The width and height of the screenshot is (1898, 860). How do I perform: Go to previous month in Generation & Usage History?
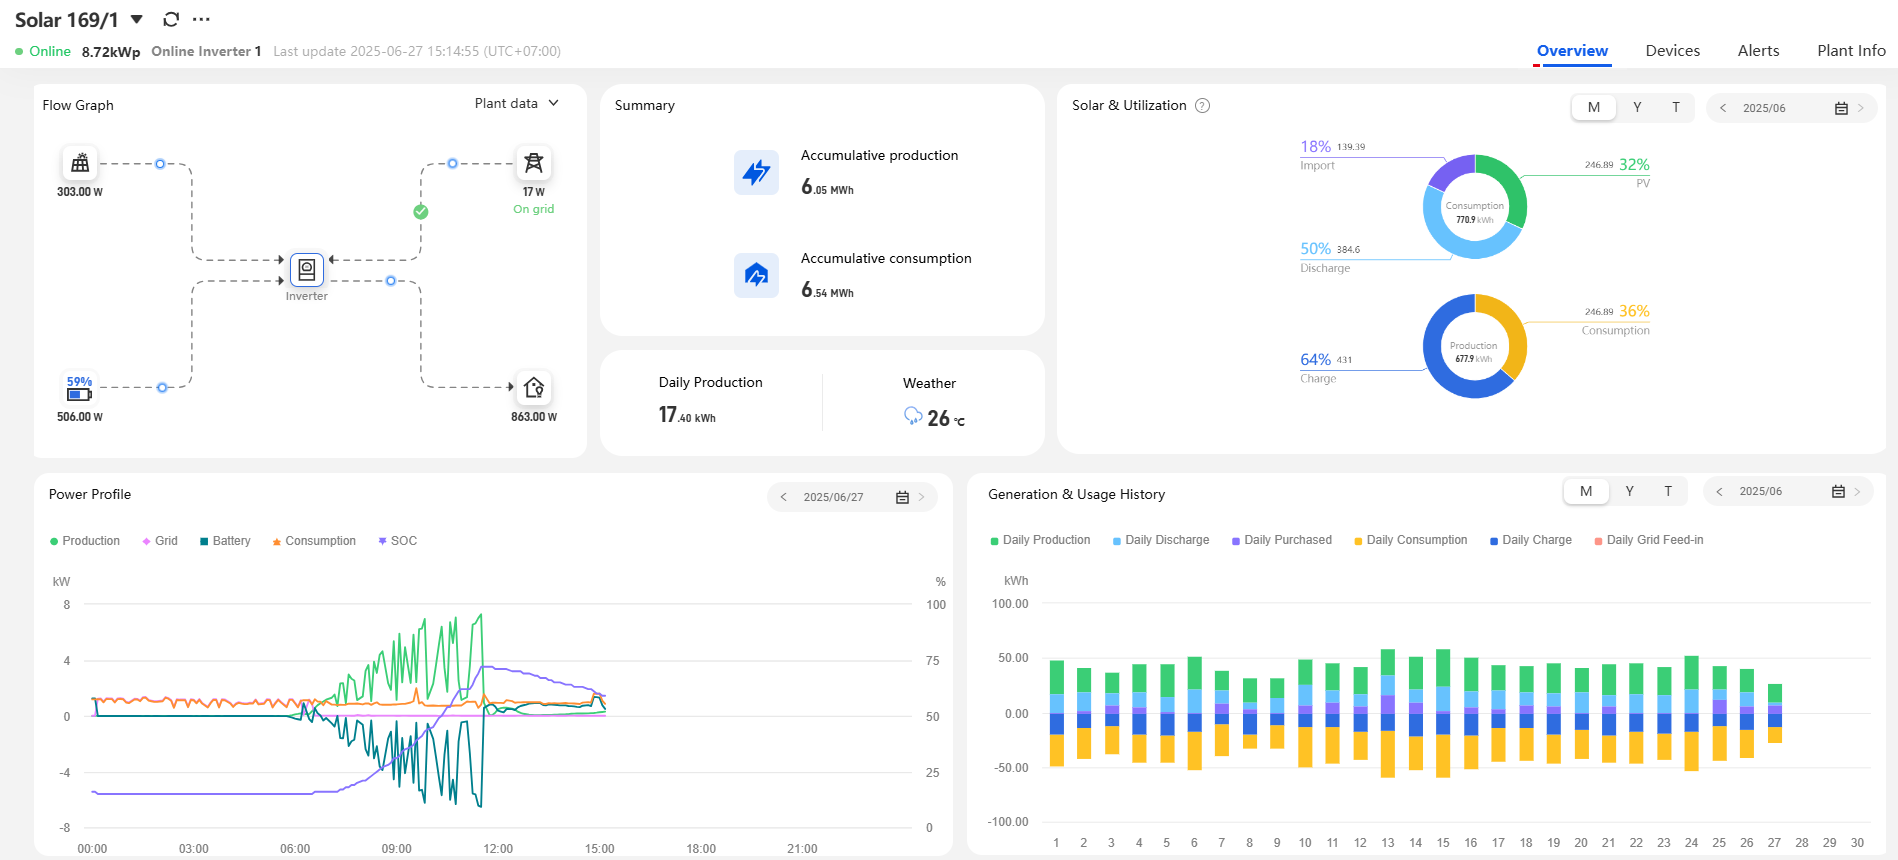pos(1719,492)
